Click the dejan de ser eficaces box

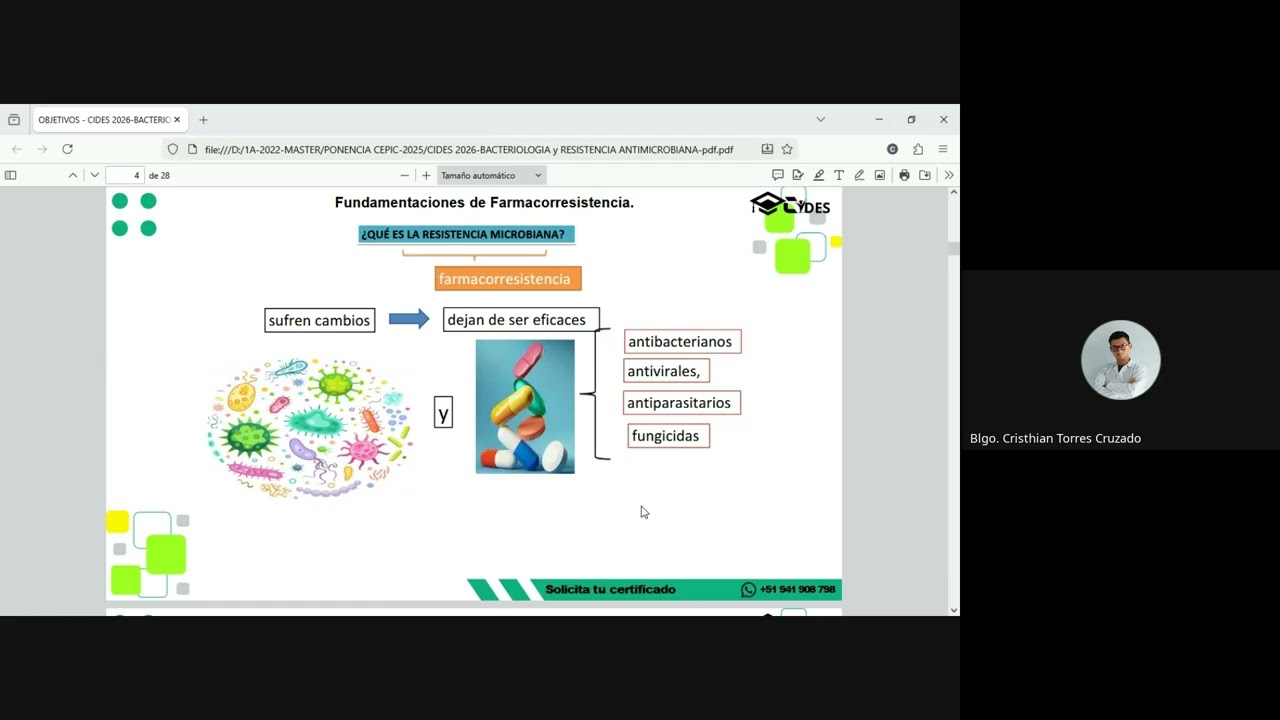pyautogui.click(x=521, y=320)
